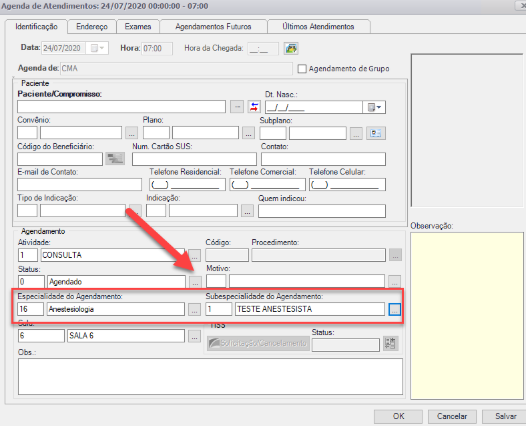Open Sala lookup ellipsis button

pos(194,336)
